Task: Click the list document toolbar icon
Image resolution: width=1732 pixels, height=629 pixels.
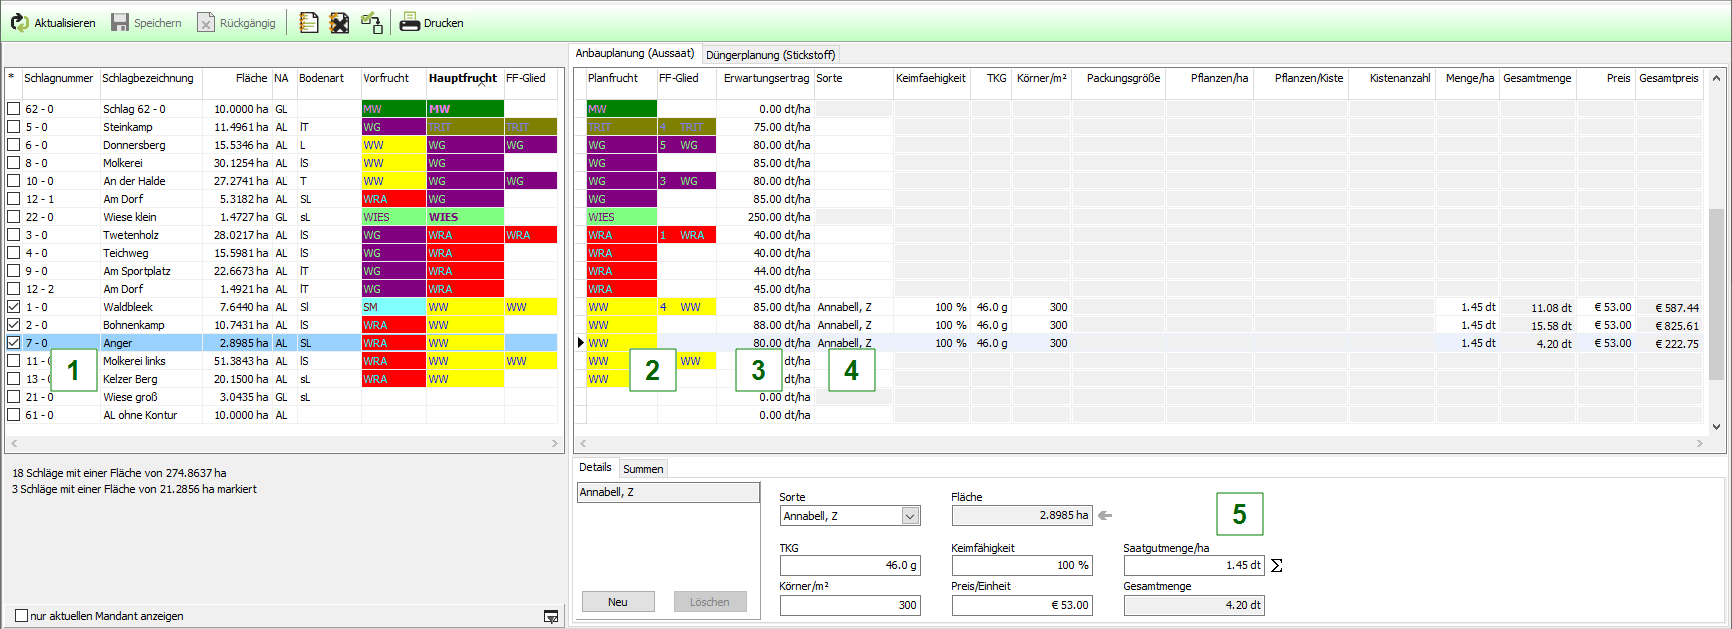Action: click(x=309, y=22)
